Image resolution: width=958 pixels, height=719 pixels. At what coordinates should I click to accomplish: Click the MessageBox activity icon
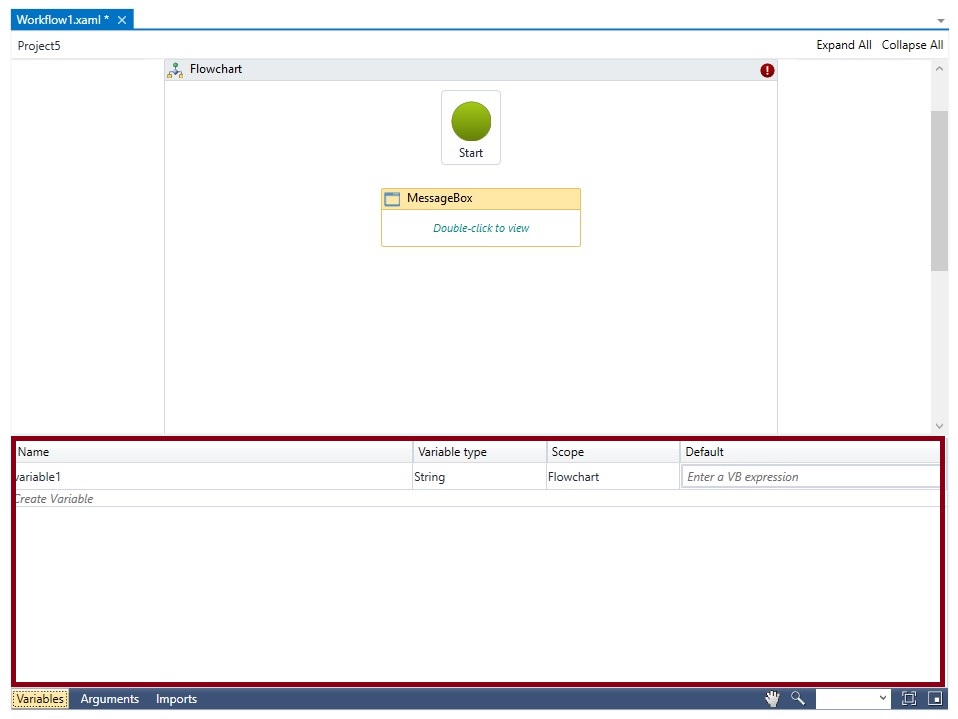pyautogui.click(x=392, y=199)
